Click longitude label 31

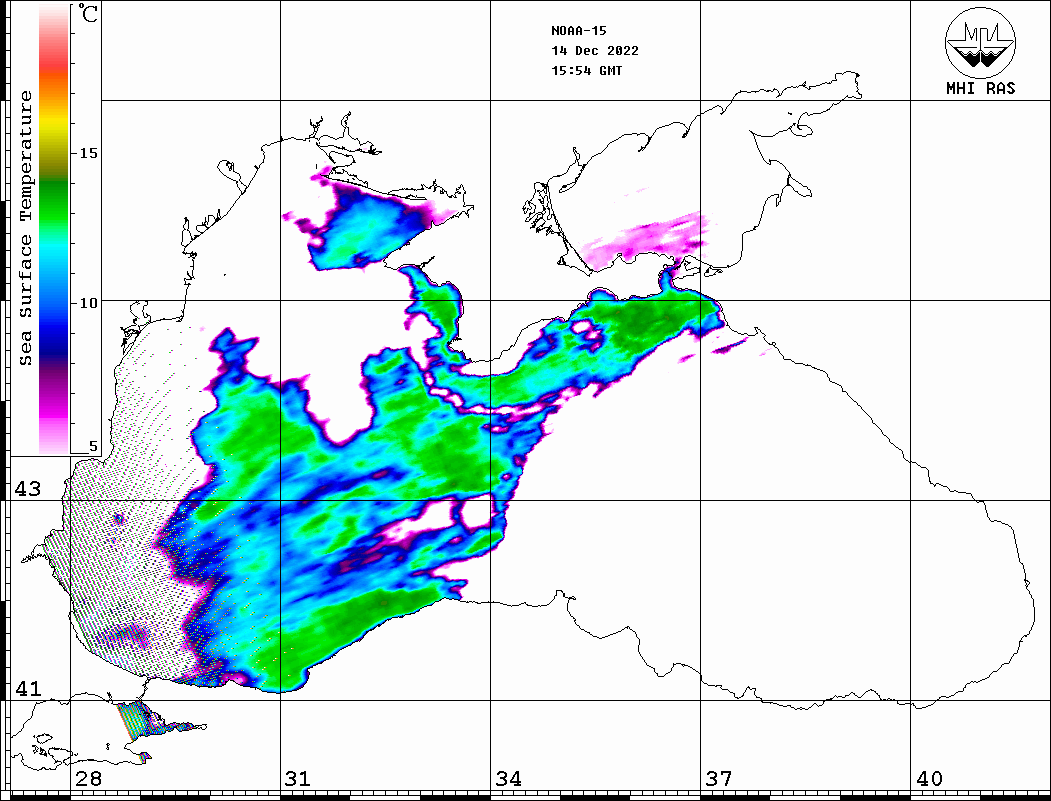(x=298, y=779)
